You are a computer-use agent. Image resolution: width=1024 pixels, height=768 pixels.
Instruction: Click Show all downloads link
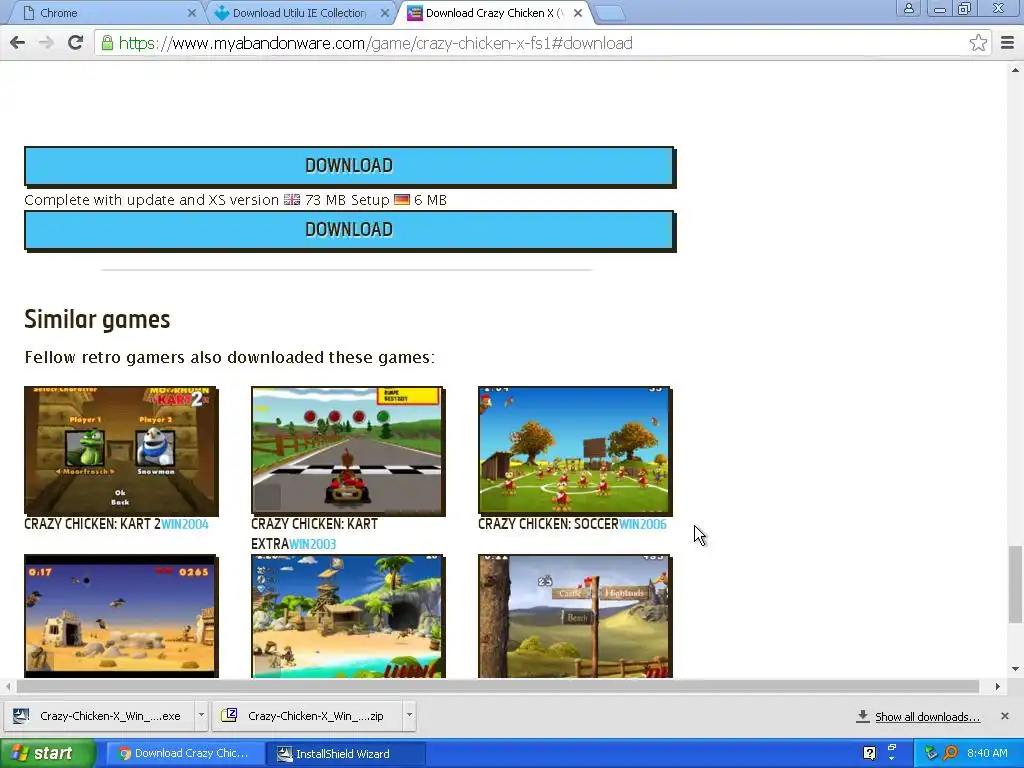tap(927, 716)
